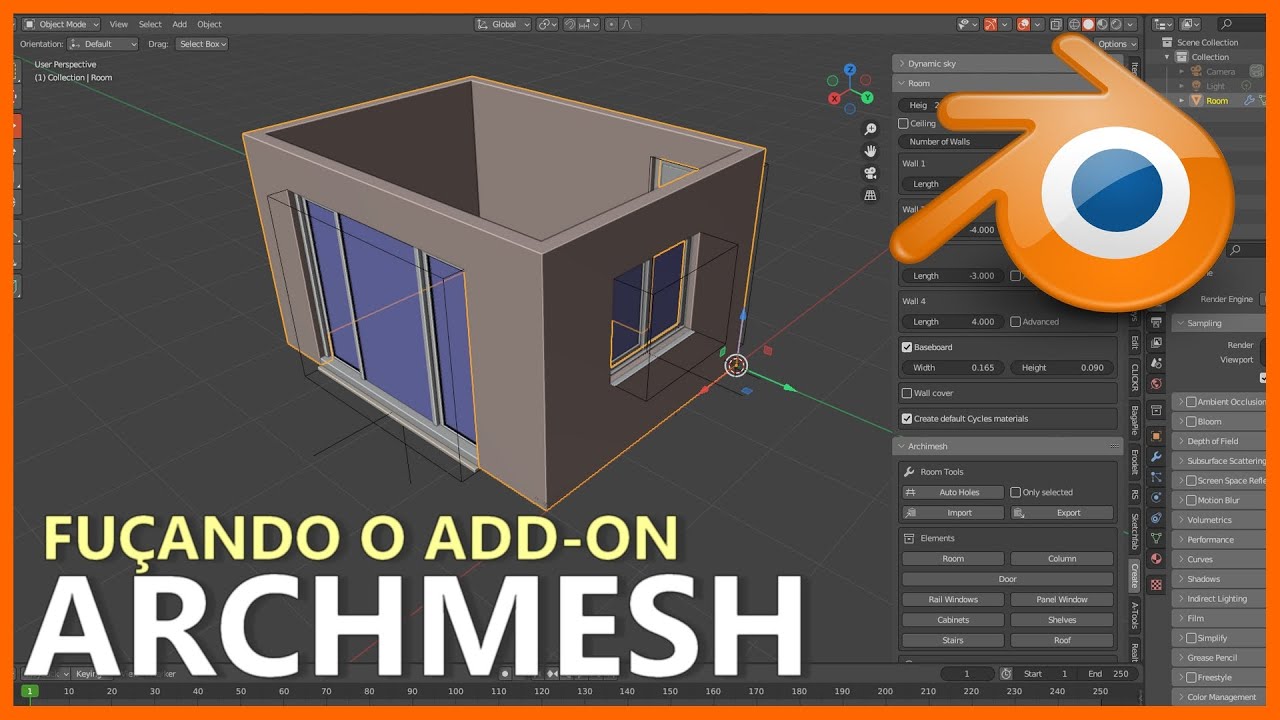
Task: Open the Object menu
Action: [209, 24]
